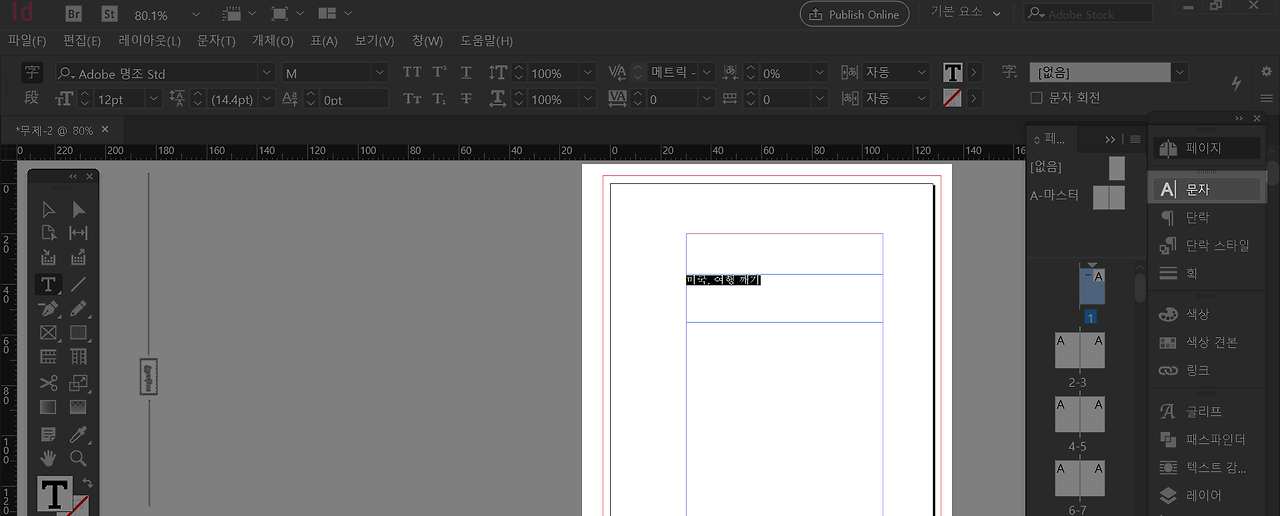Enable the 문자 회전 checkbox

[x=1036, y=98]
